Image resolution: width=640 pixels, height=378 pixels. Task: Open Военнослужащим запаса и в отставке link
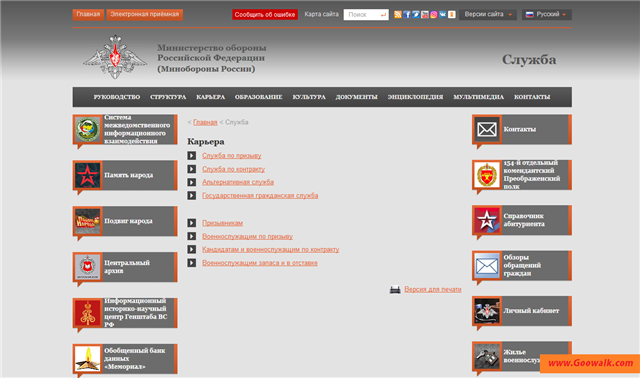tap(260, 263)
